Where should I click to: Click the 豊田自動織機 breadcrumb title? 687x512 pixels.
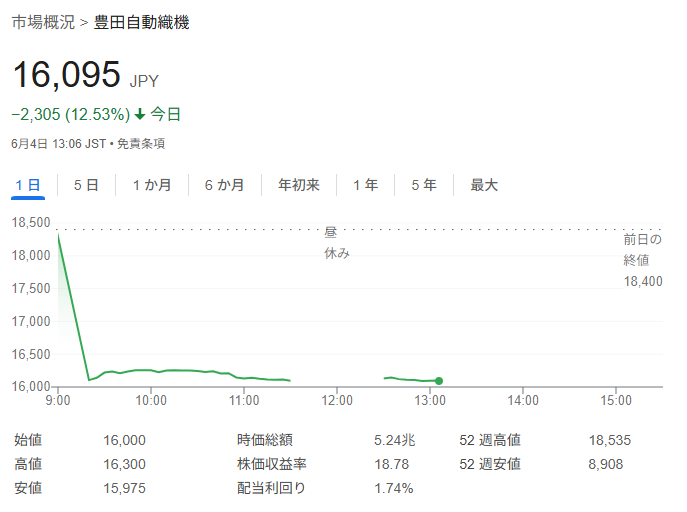point(142,22)
